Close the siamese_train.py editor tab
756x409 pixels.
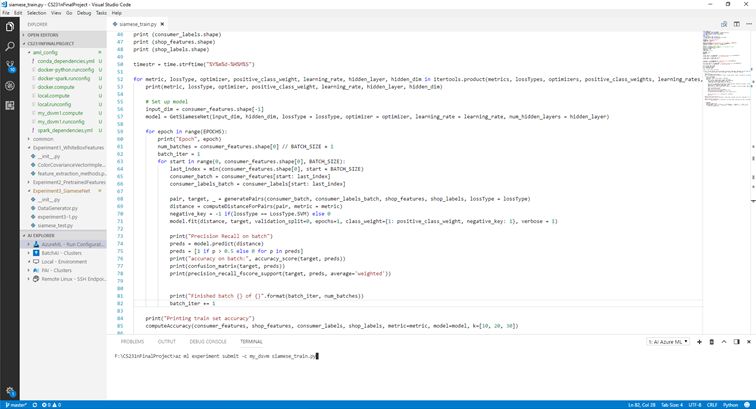pyautogui.click(x=162, y=24)
